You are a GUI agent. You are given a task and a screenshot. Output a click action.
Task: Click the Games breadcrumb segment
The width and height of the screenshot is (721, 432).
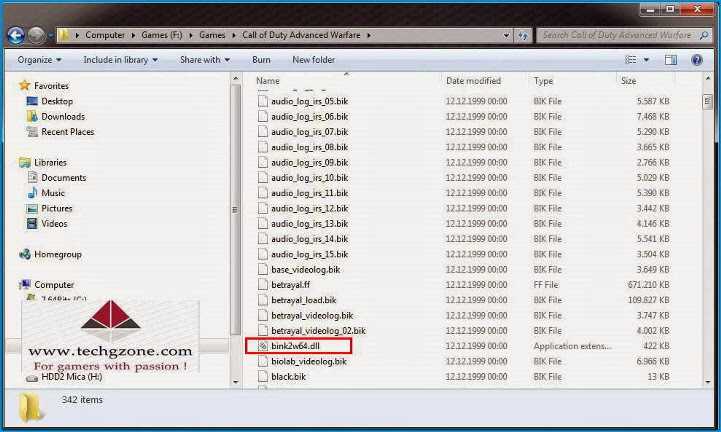(212, 35)
